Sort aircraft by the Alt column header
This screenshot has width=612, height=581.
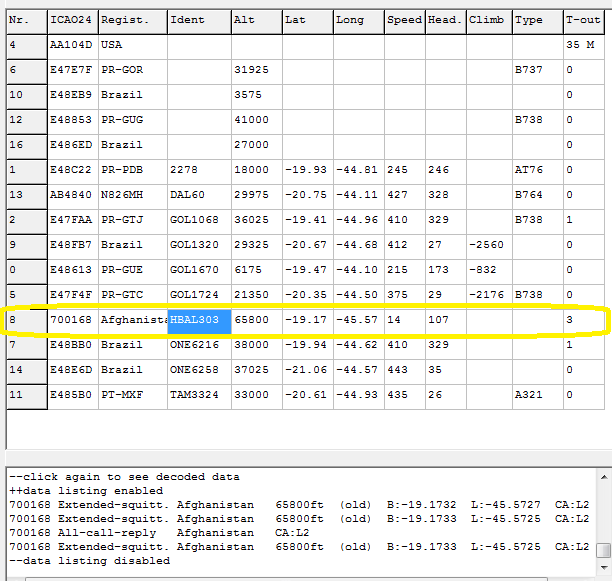pos(255,20)
